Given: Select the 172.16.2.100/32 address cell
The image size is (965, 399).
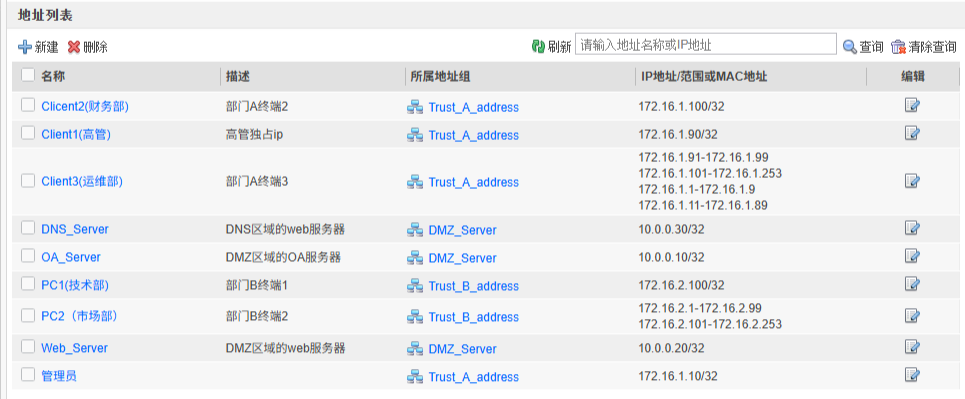Looking at the screenshot, I should coord(681,286).
